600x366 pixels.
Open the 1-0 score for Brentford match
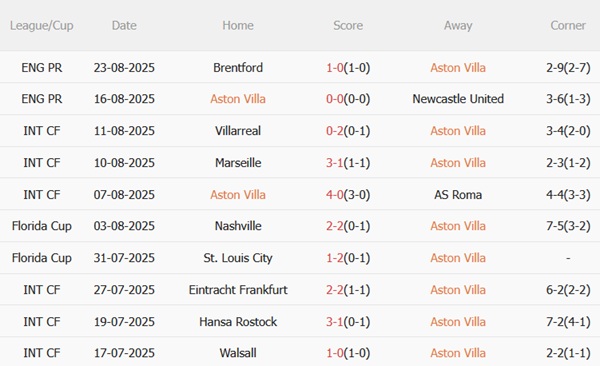pos(334,68)
